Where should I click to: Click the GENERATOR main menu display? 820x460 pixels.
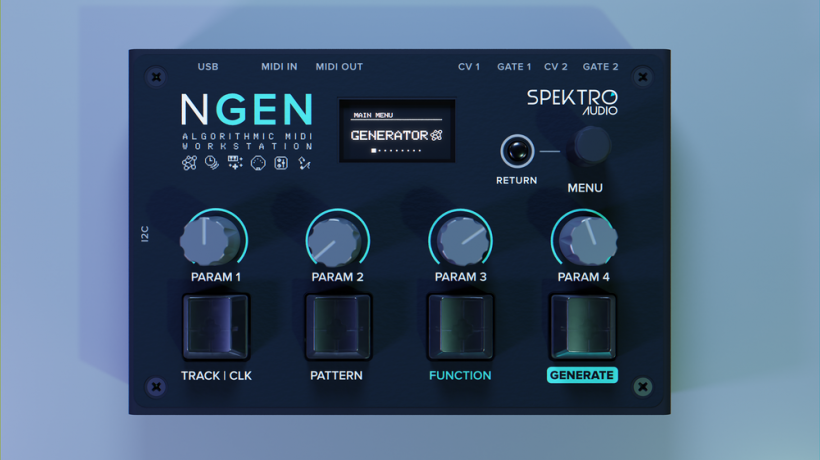tap(396, 131)
